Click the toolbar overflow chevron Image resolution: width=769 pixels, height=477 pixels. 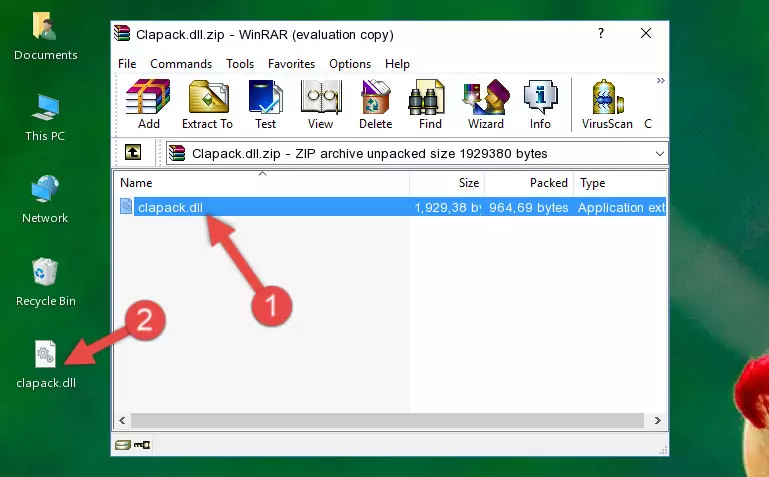point(661,80)
